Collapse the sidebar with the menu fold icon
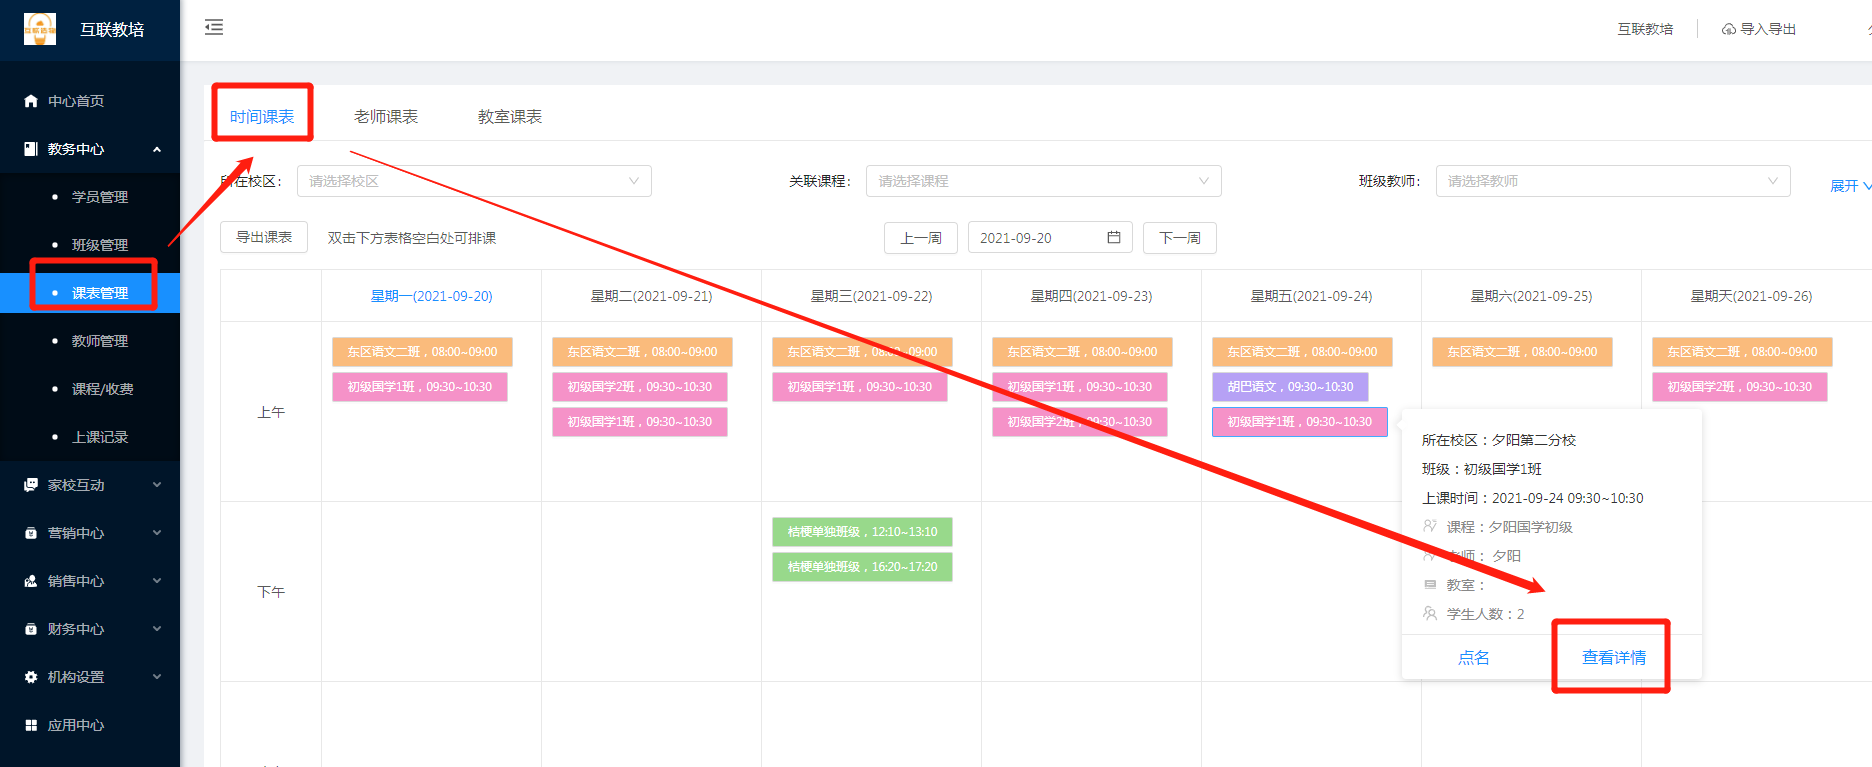The image size is (1872, 767). pyautogui.click(x=214, y=27)
